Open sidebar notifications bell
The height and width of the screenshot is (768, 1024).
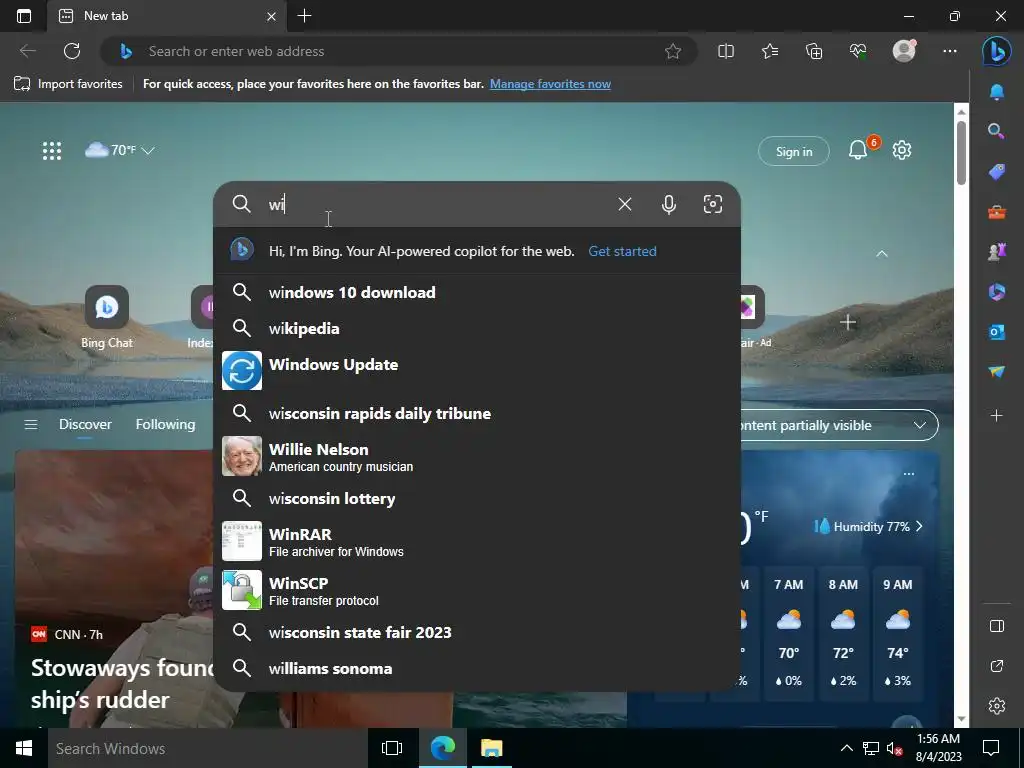coord(997,91)
